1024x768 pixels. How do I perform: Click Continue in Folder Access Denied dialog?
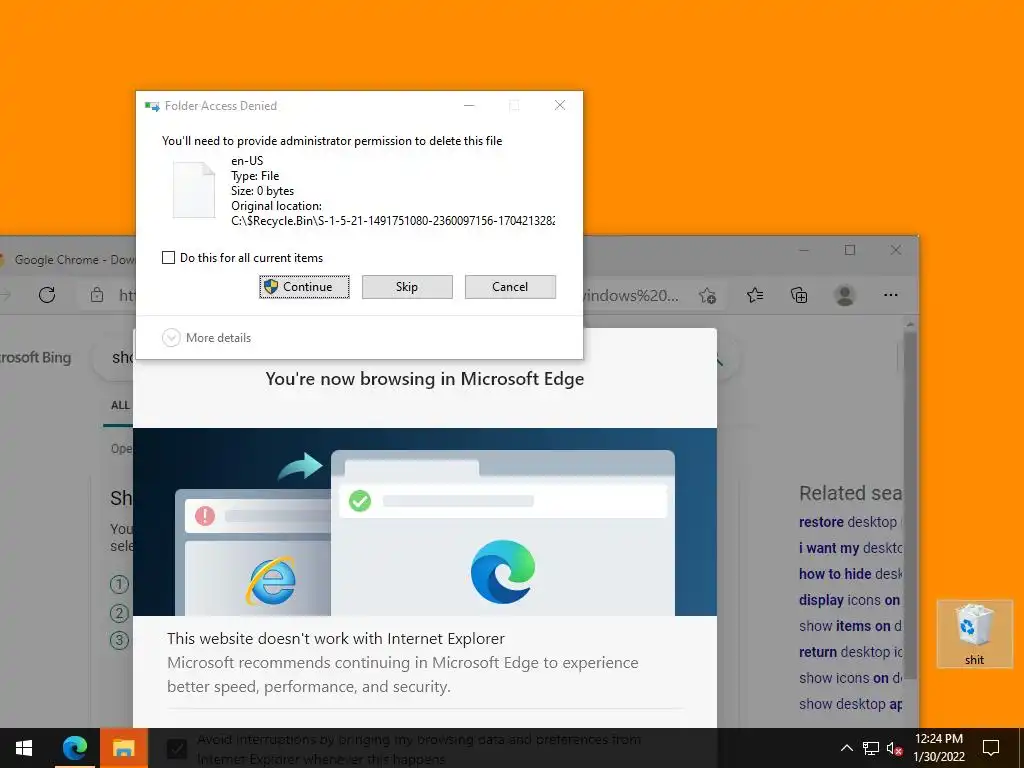pyautogui.click(x=304, y=287)
